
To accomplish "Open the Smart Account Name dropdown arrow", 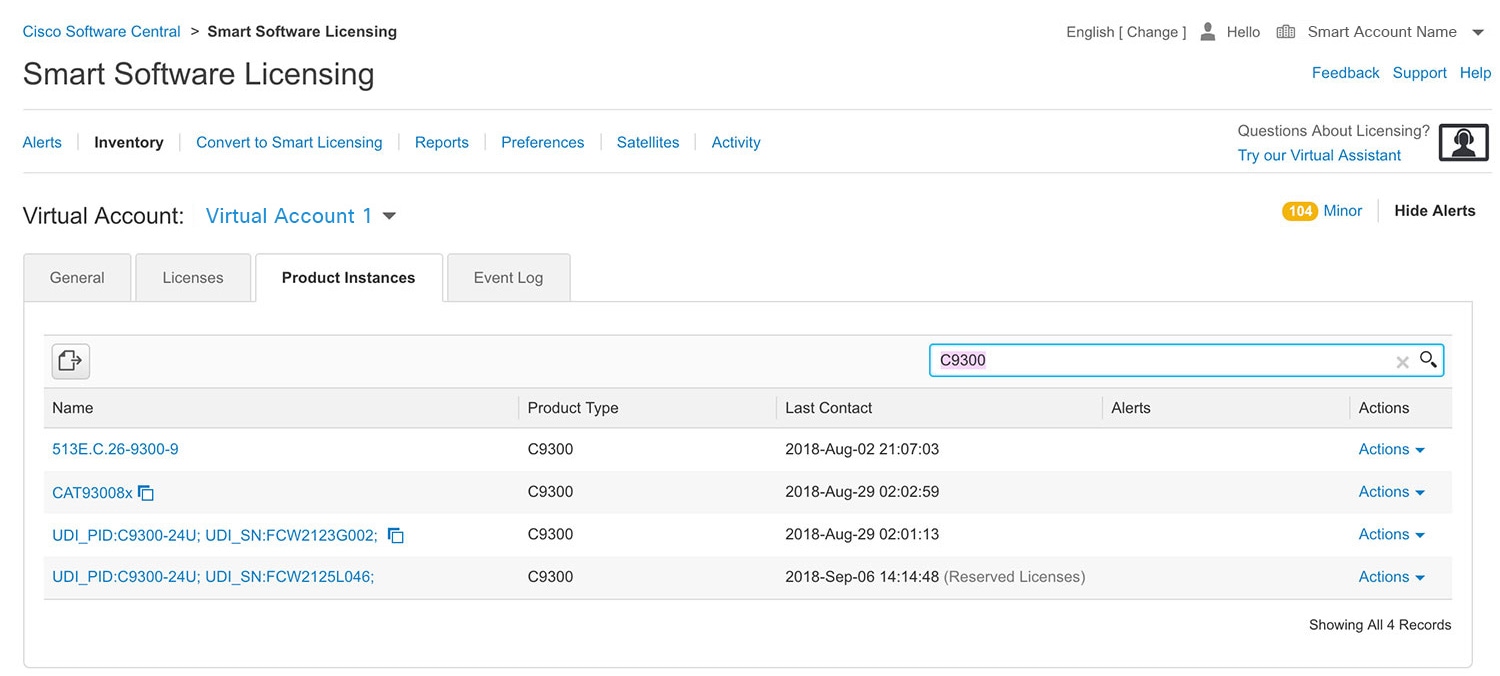I will (1478, 33).
